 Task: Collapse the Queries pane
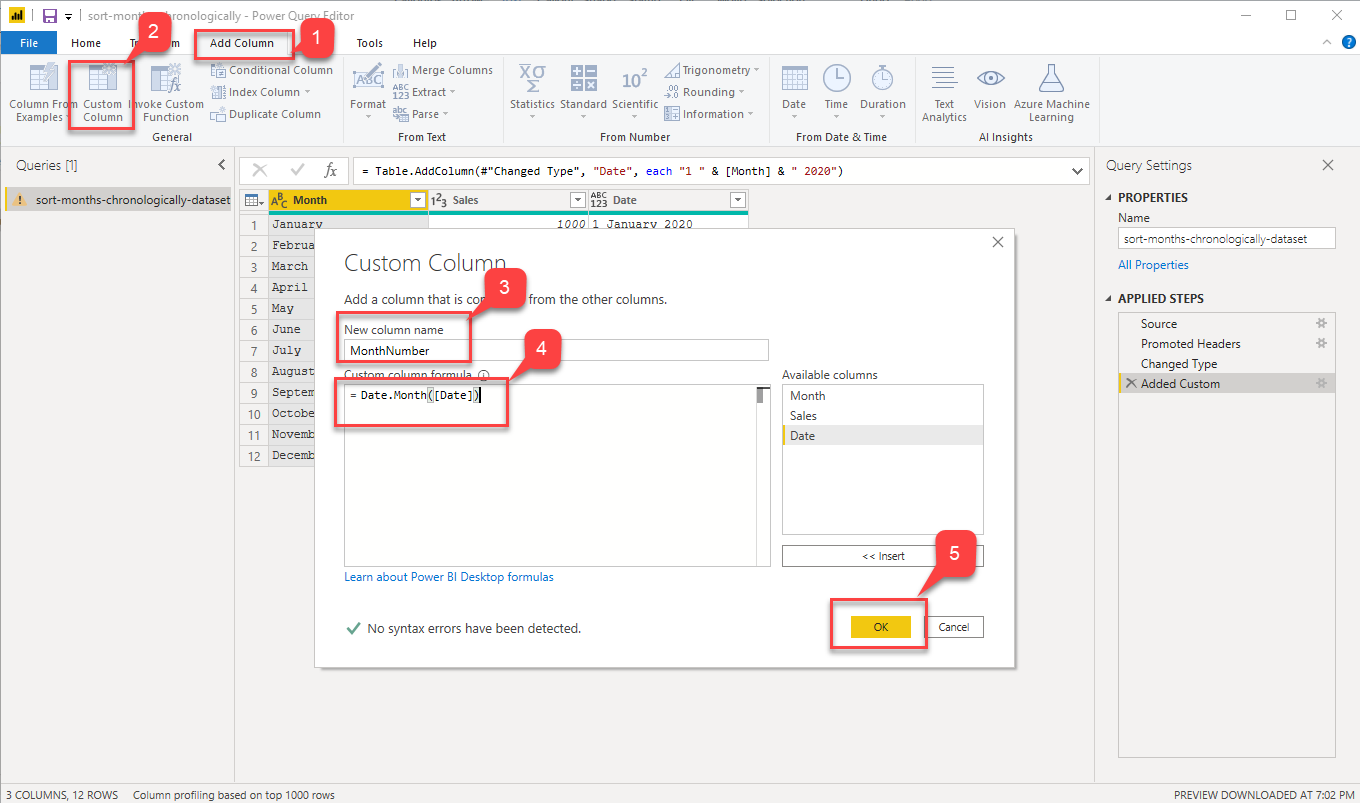(222, 165)
